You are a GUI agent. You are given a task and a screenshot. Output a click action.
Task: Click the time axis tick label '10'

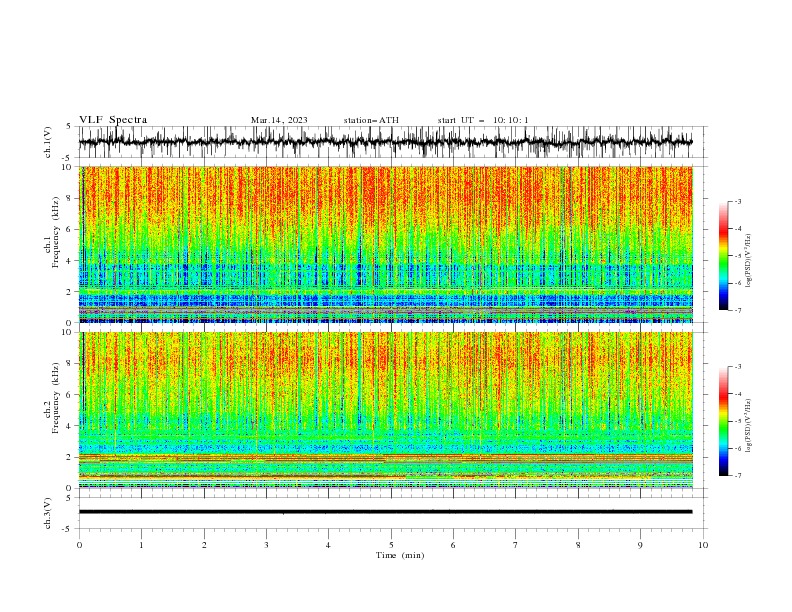[x=703, y=545]
